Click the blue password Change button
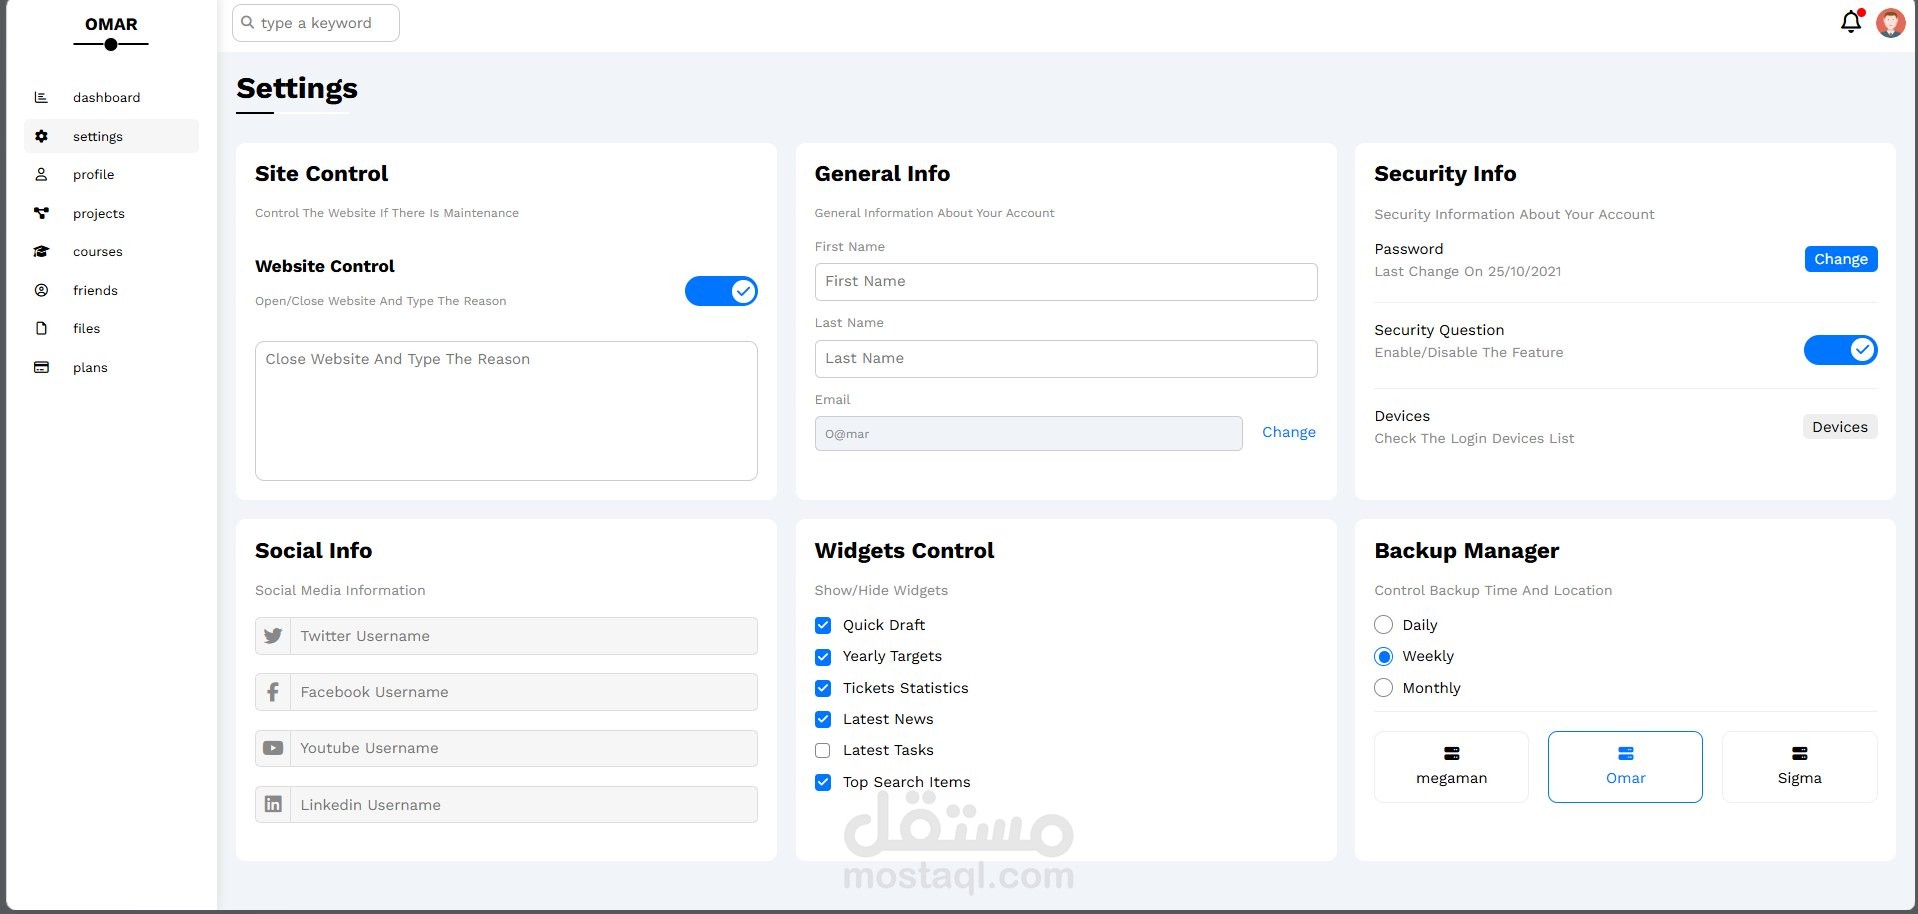The height and width of the screenshot is (914, 1918). [1841, 259]
